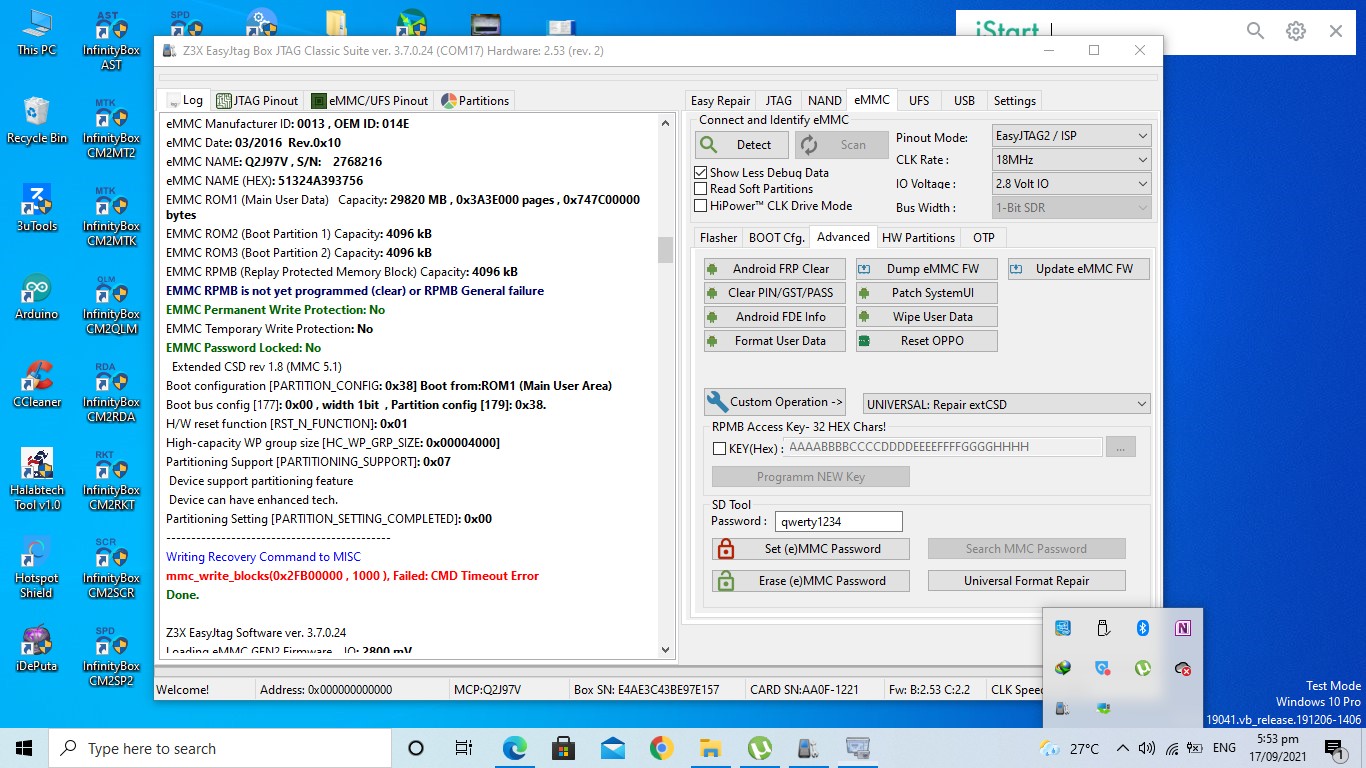Open IO Voltage dropdown
The image size is (1366, 768).
[x=1071, y=183]
